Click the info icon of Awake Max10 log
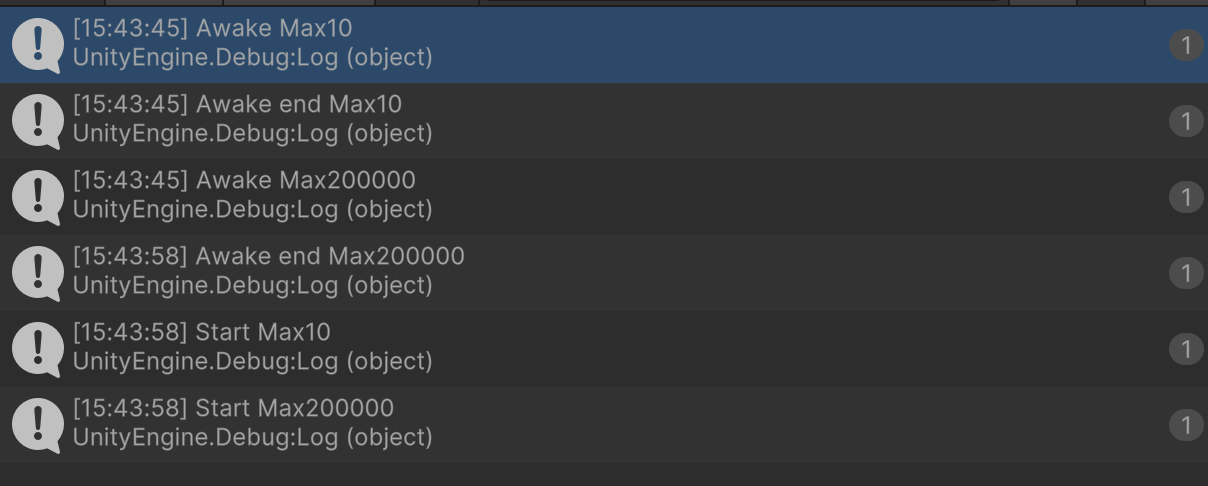The height and width of the screenshot is (486, 1208). pos(37,45)
